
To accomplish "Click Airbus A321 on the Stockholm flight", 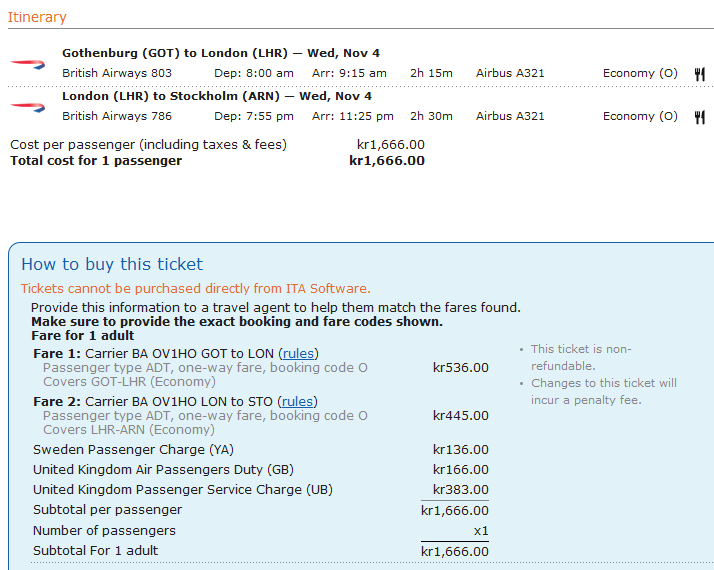I will 510,116.
